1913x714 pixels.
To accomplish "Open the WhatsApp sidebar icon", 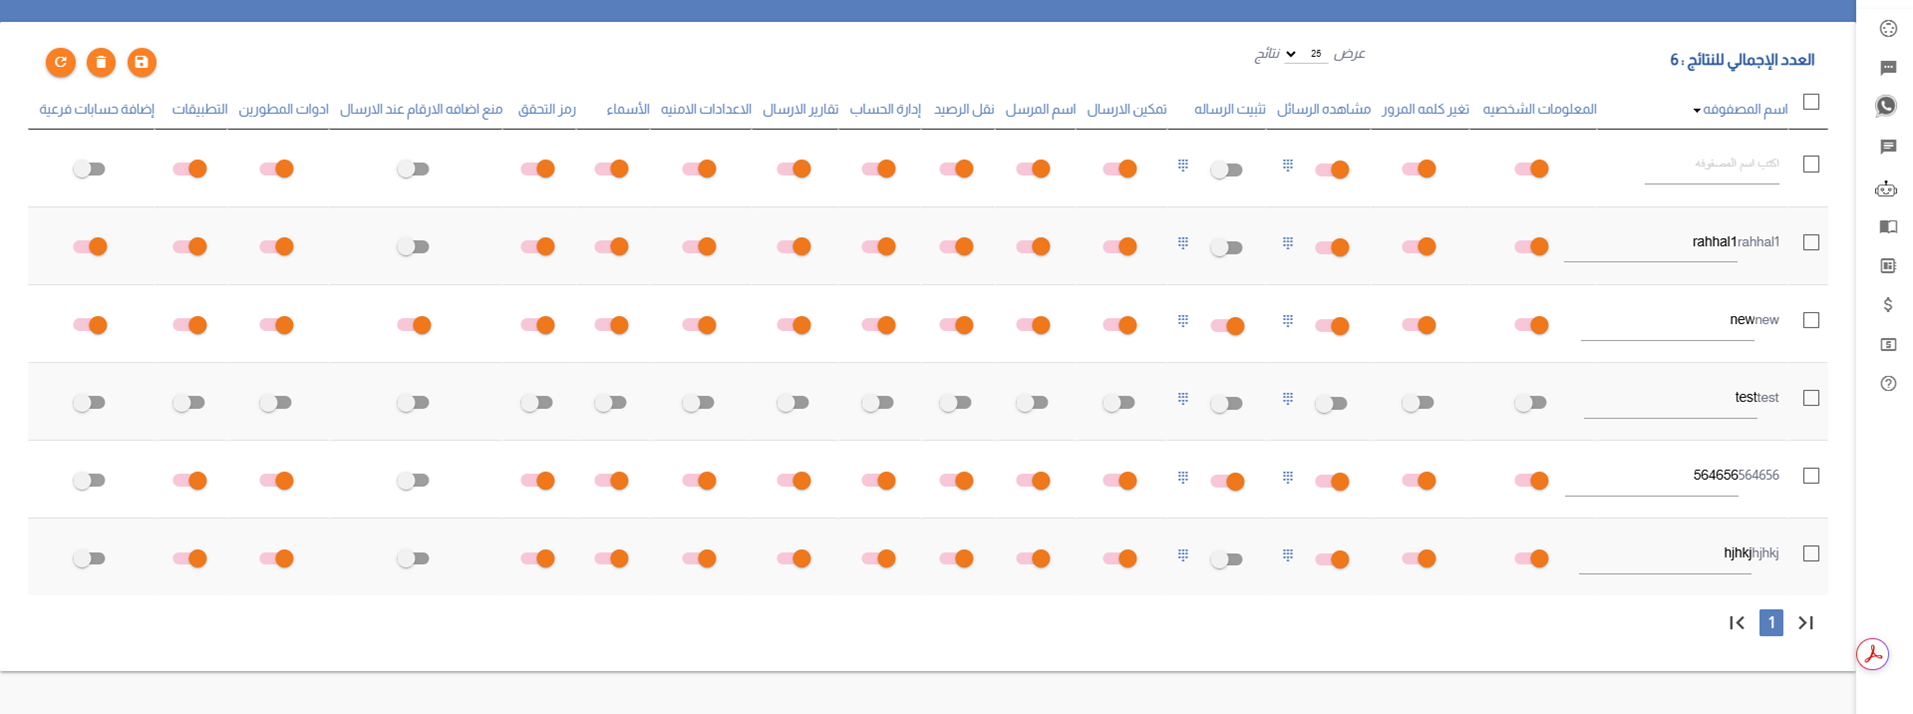I will (x=1887, y=106).
